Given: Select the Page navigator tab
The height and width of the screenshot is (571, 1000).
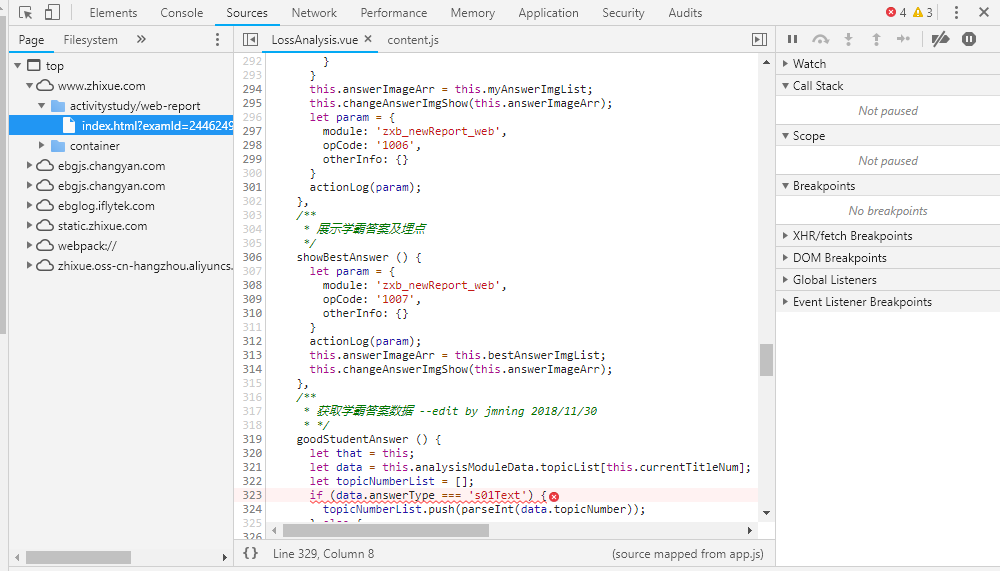Looking at the screenshot, I should (x=31, y=40).
